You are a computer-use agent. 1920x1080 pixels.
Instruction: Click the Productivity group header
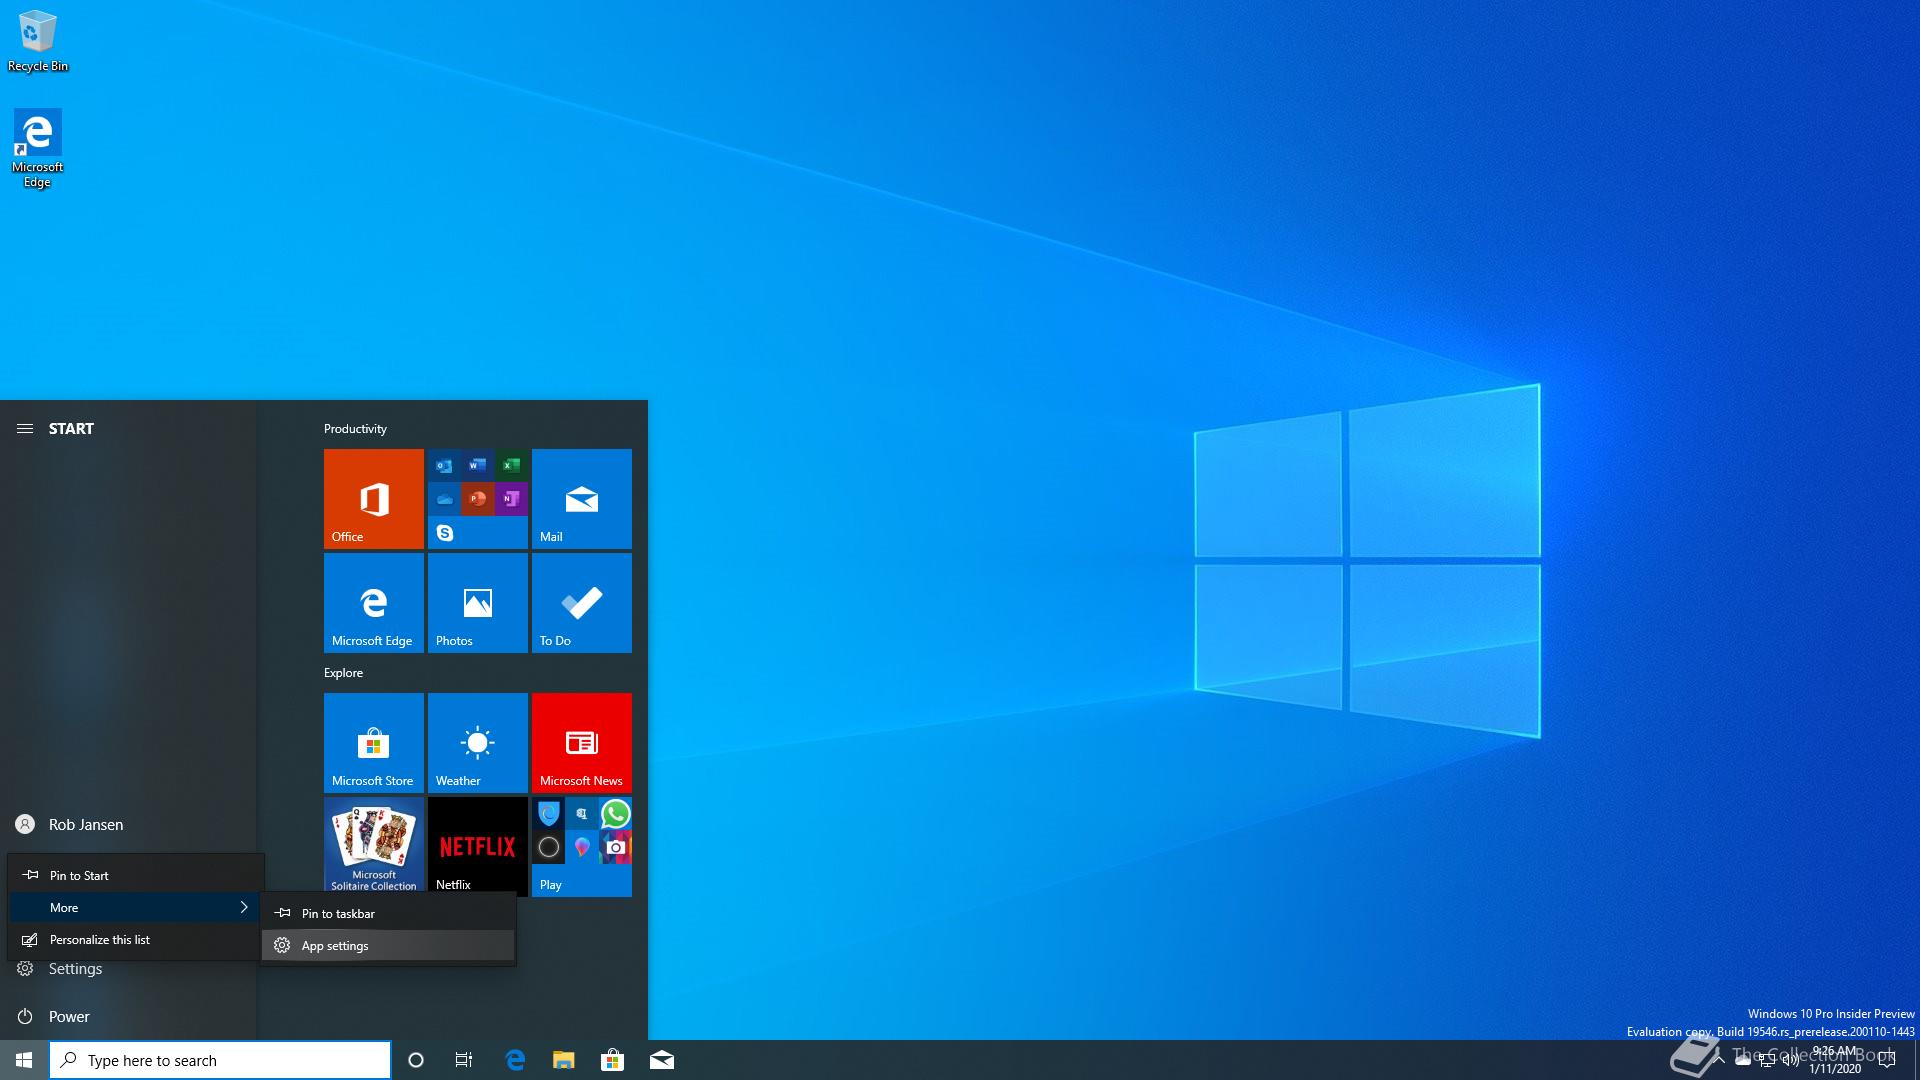tap(355, 428)
